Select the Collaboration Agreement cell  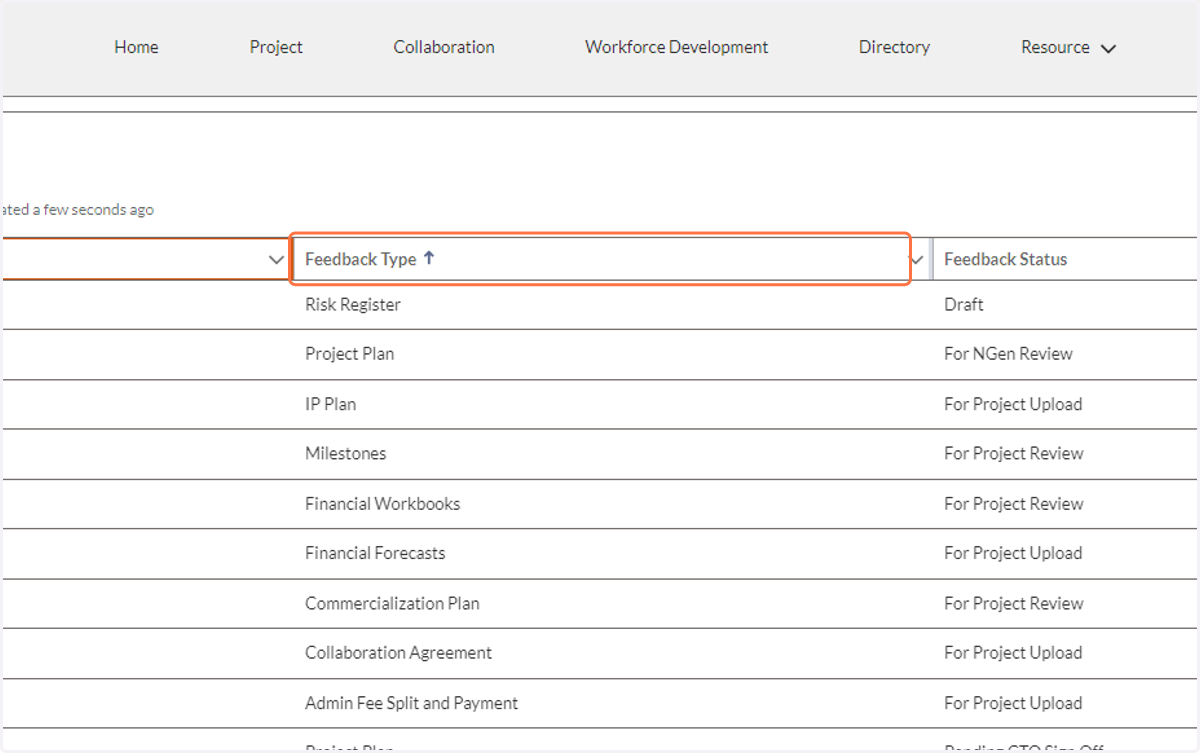tap(398, 652)
